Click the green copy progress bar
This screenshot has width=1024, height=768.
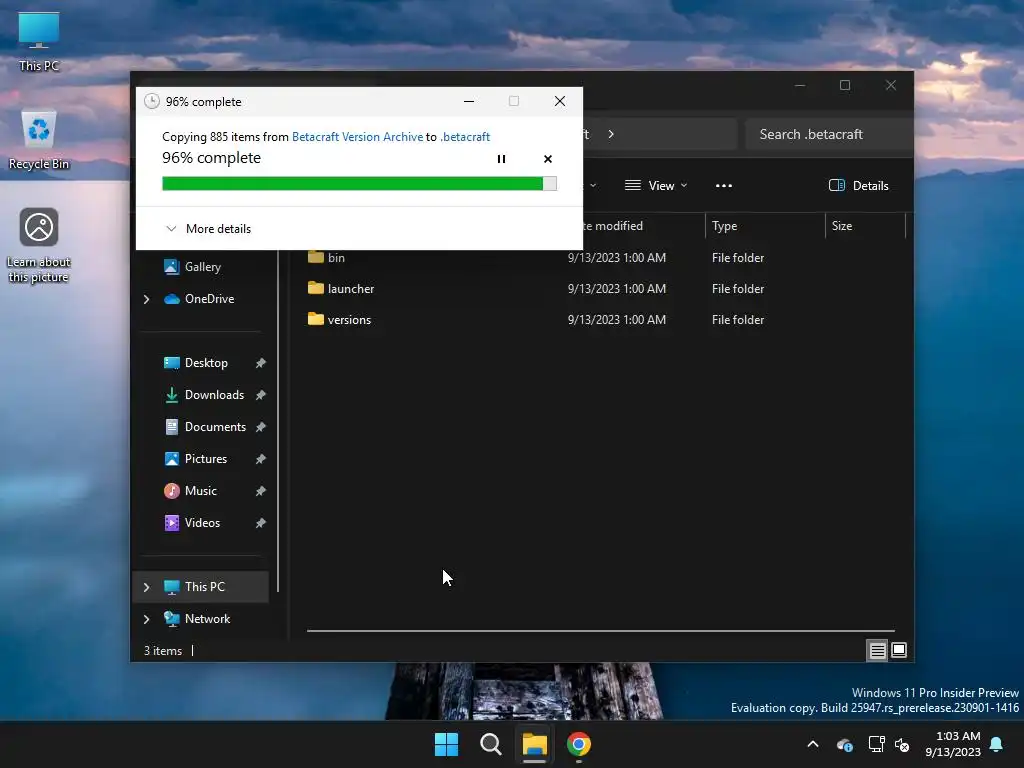(x=359, y=184)
